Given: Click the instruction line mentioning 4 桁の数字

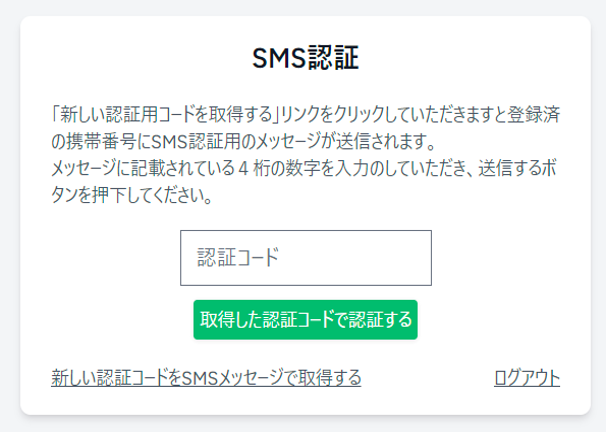Looking at the screenshot, I should (x=300, y=167).
